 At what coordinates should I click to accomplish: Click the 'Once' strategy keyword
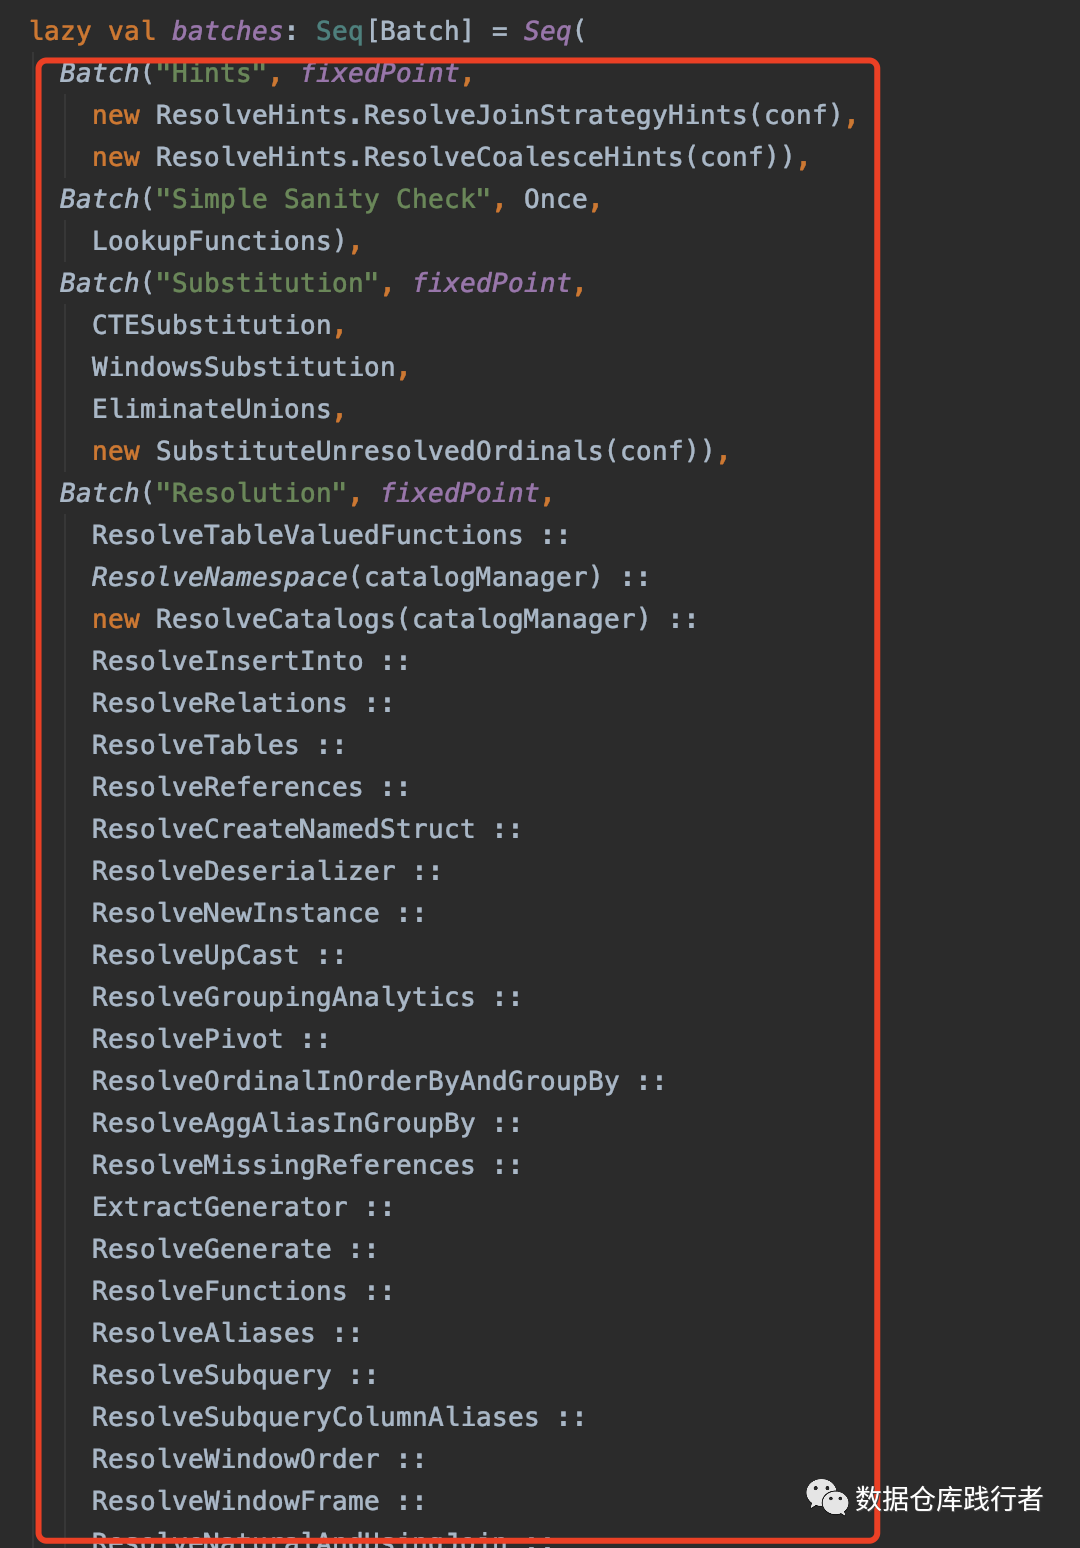(x=555, y=199)
